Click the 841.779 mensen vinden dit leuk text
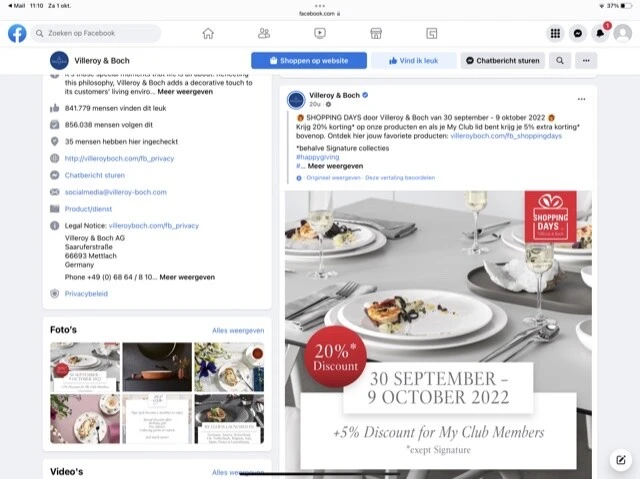Screen dimensions: 640x479 click(x=116, y=108)
